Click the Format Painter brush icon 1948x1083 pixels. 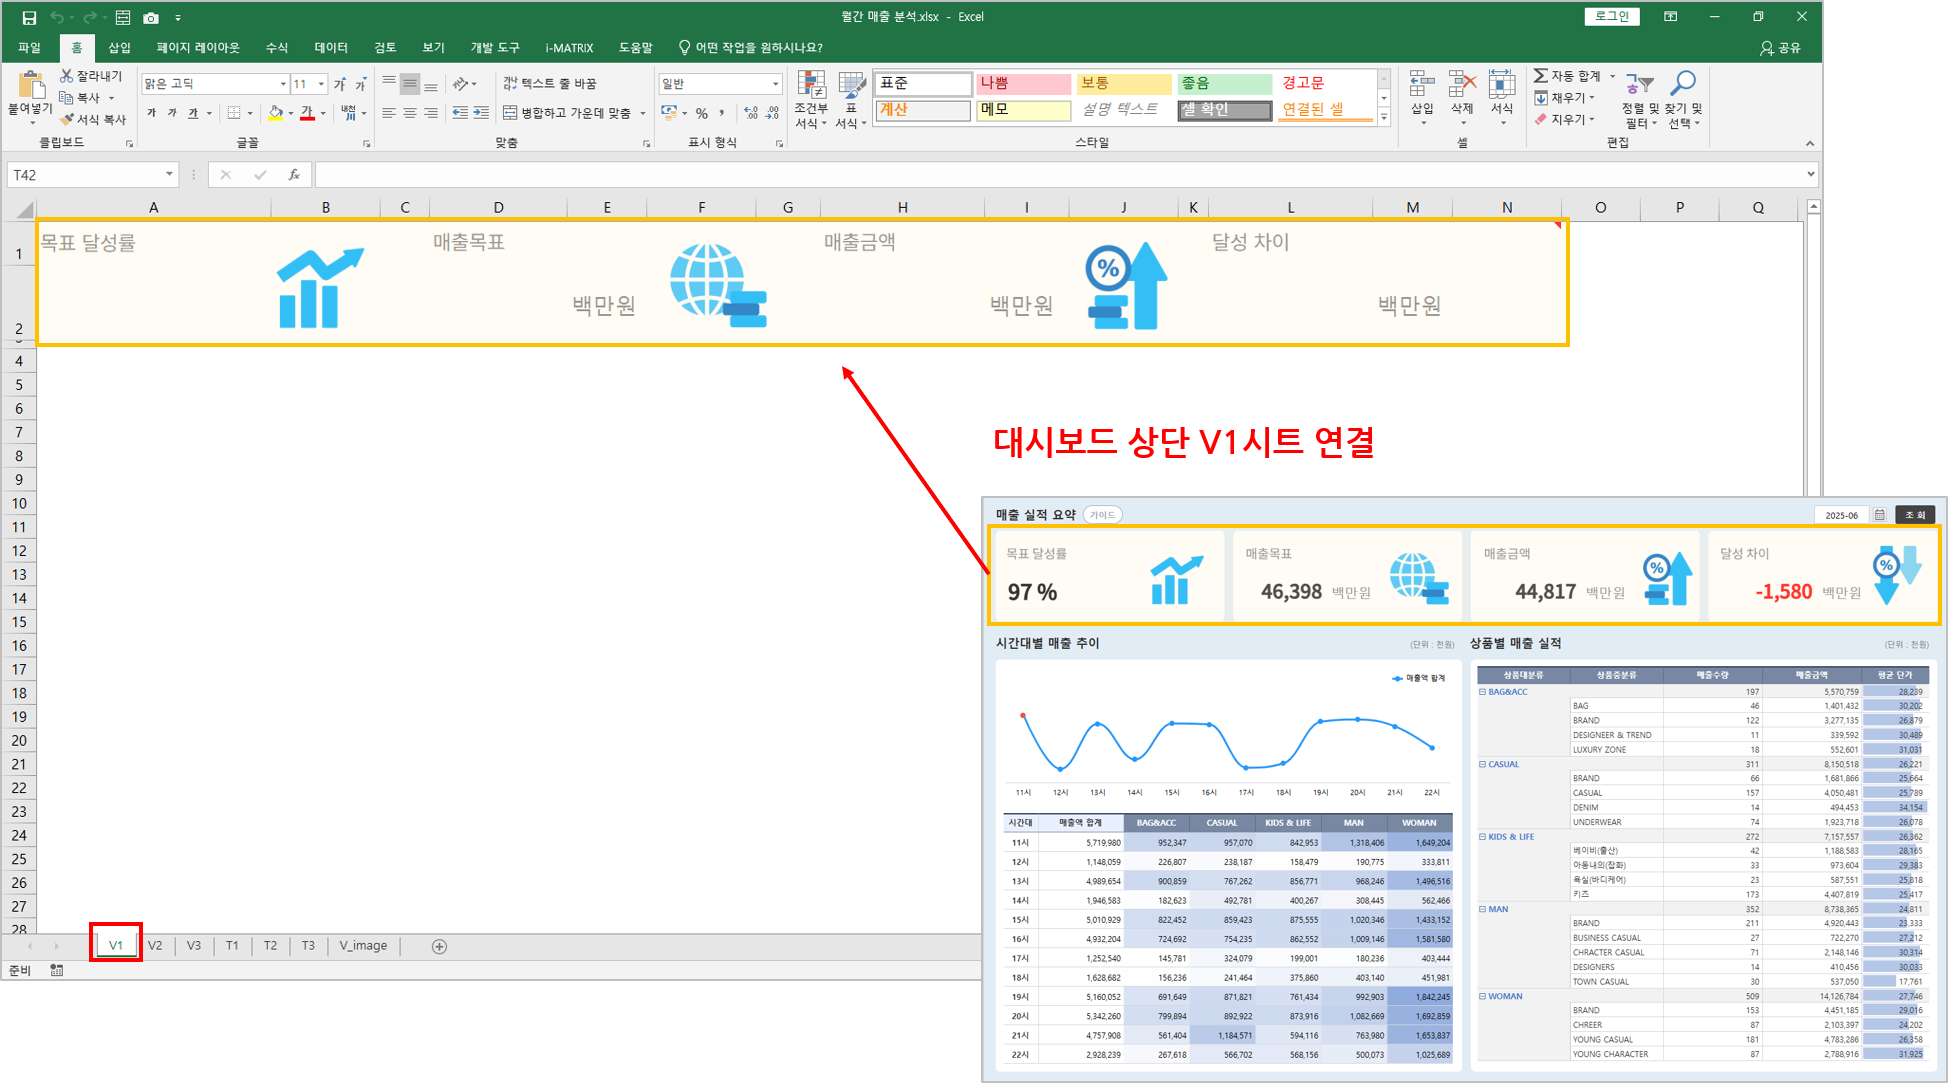67,119
